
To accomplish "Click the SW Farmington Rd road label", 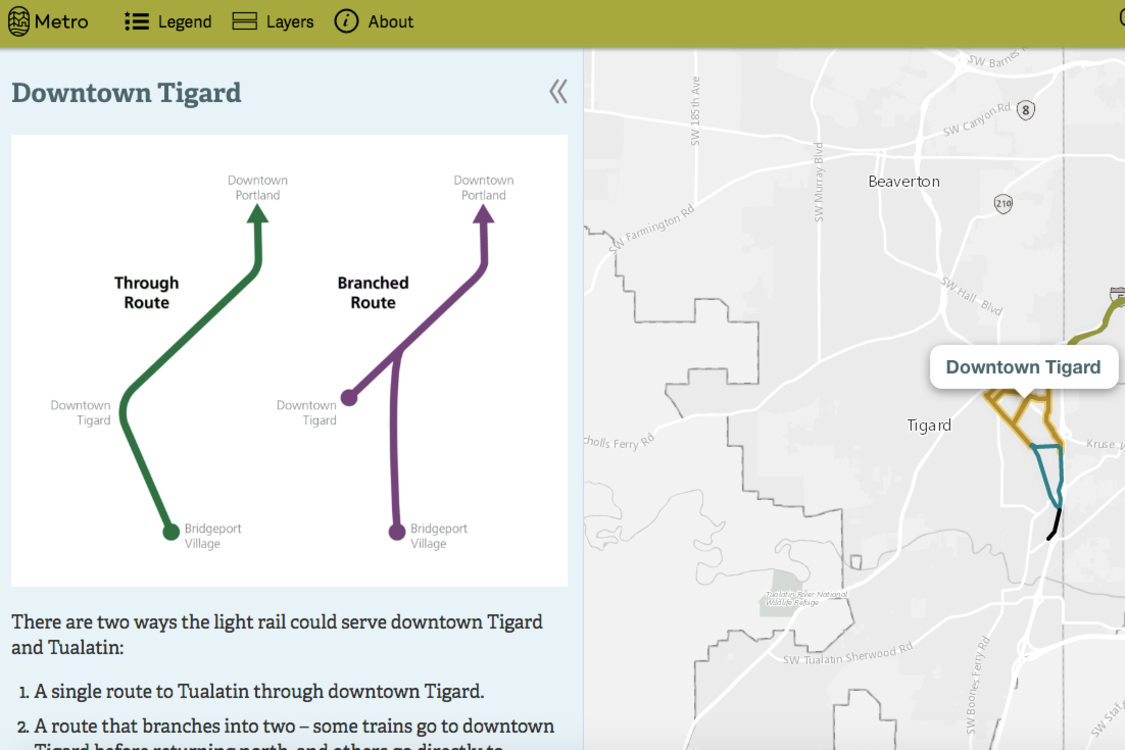I will tap(651, 228).
